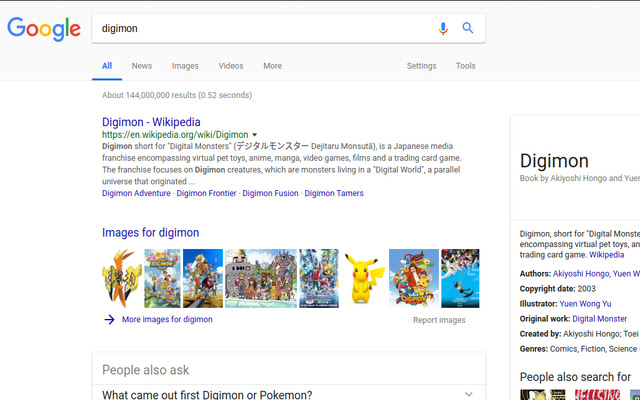Open the Digimon Adventure sitelink

[x=136, y=193]
